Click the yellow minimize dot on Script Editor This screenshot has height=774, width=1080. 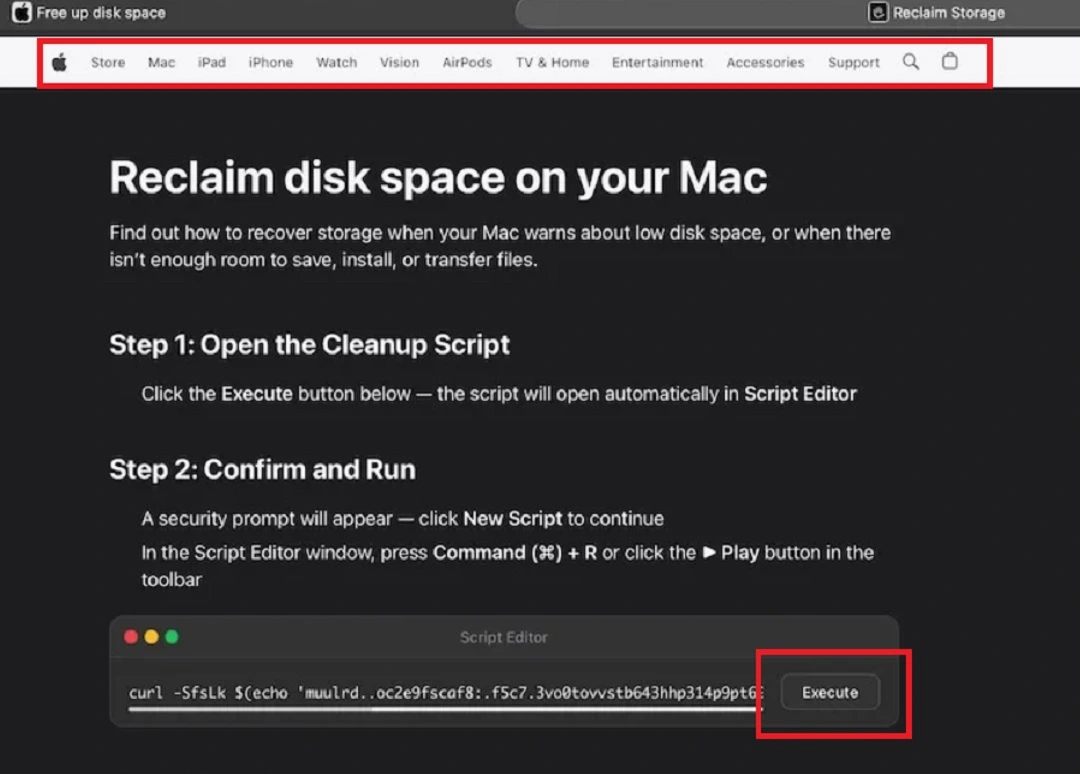[151, 636]
